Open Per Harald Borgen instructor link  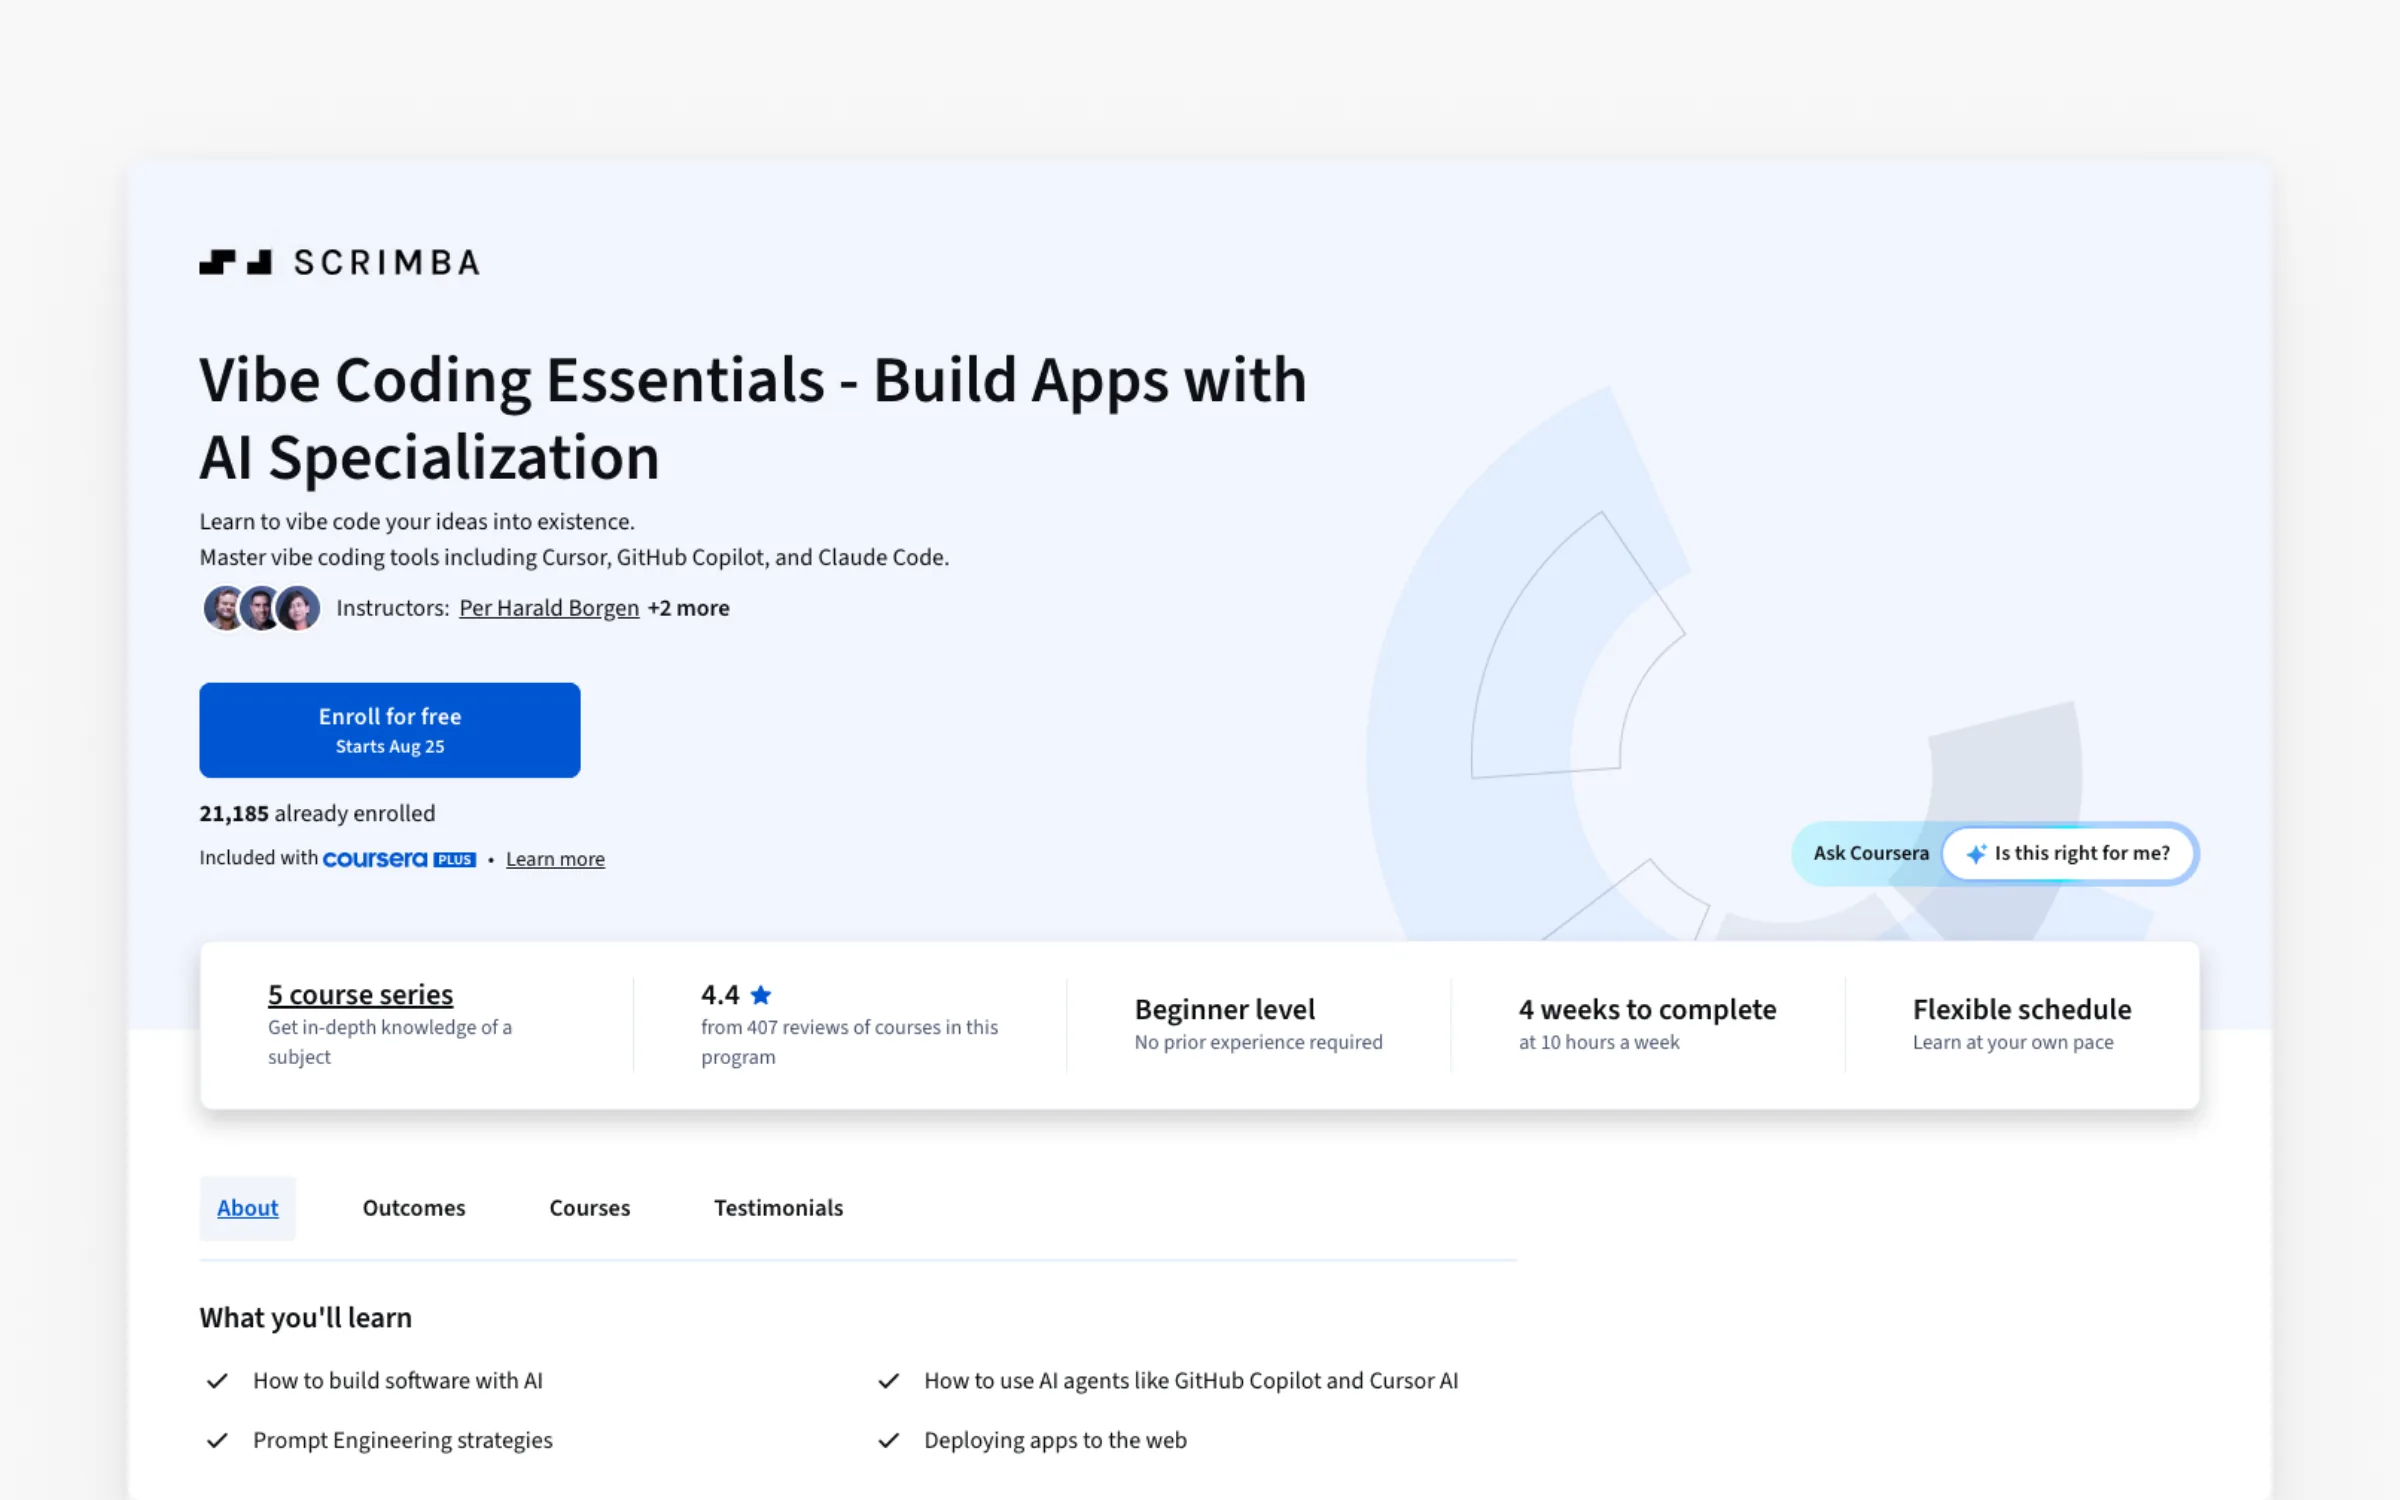click(x=549, y=608)
